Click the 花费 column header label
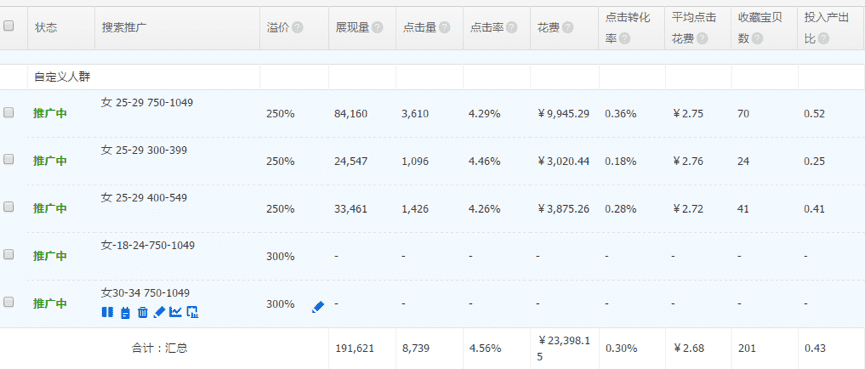 tap(548, 28)
